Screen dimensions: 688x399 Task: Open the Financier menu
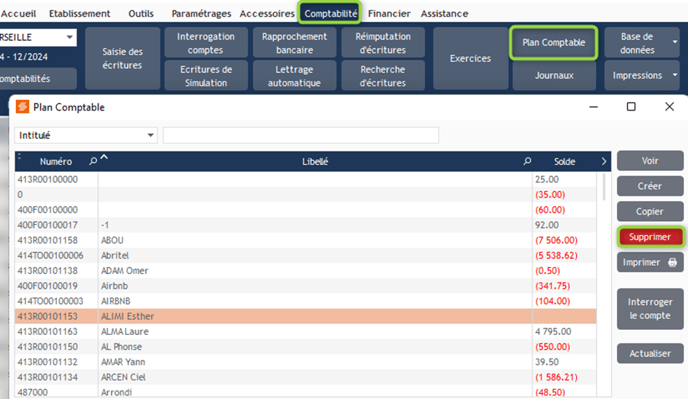coord(389,14)
